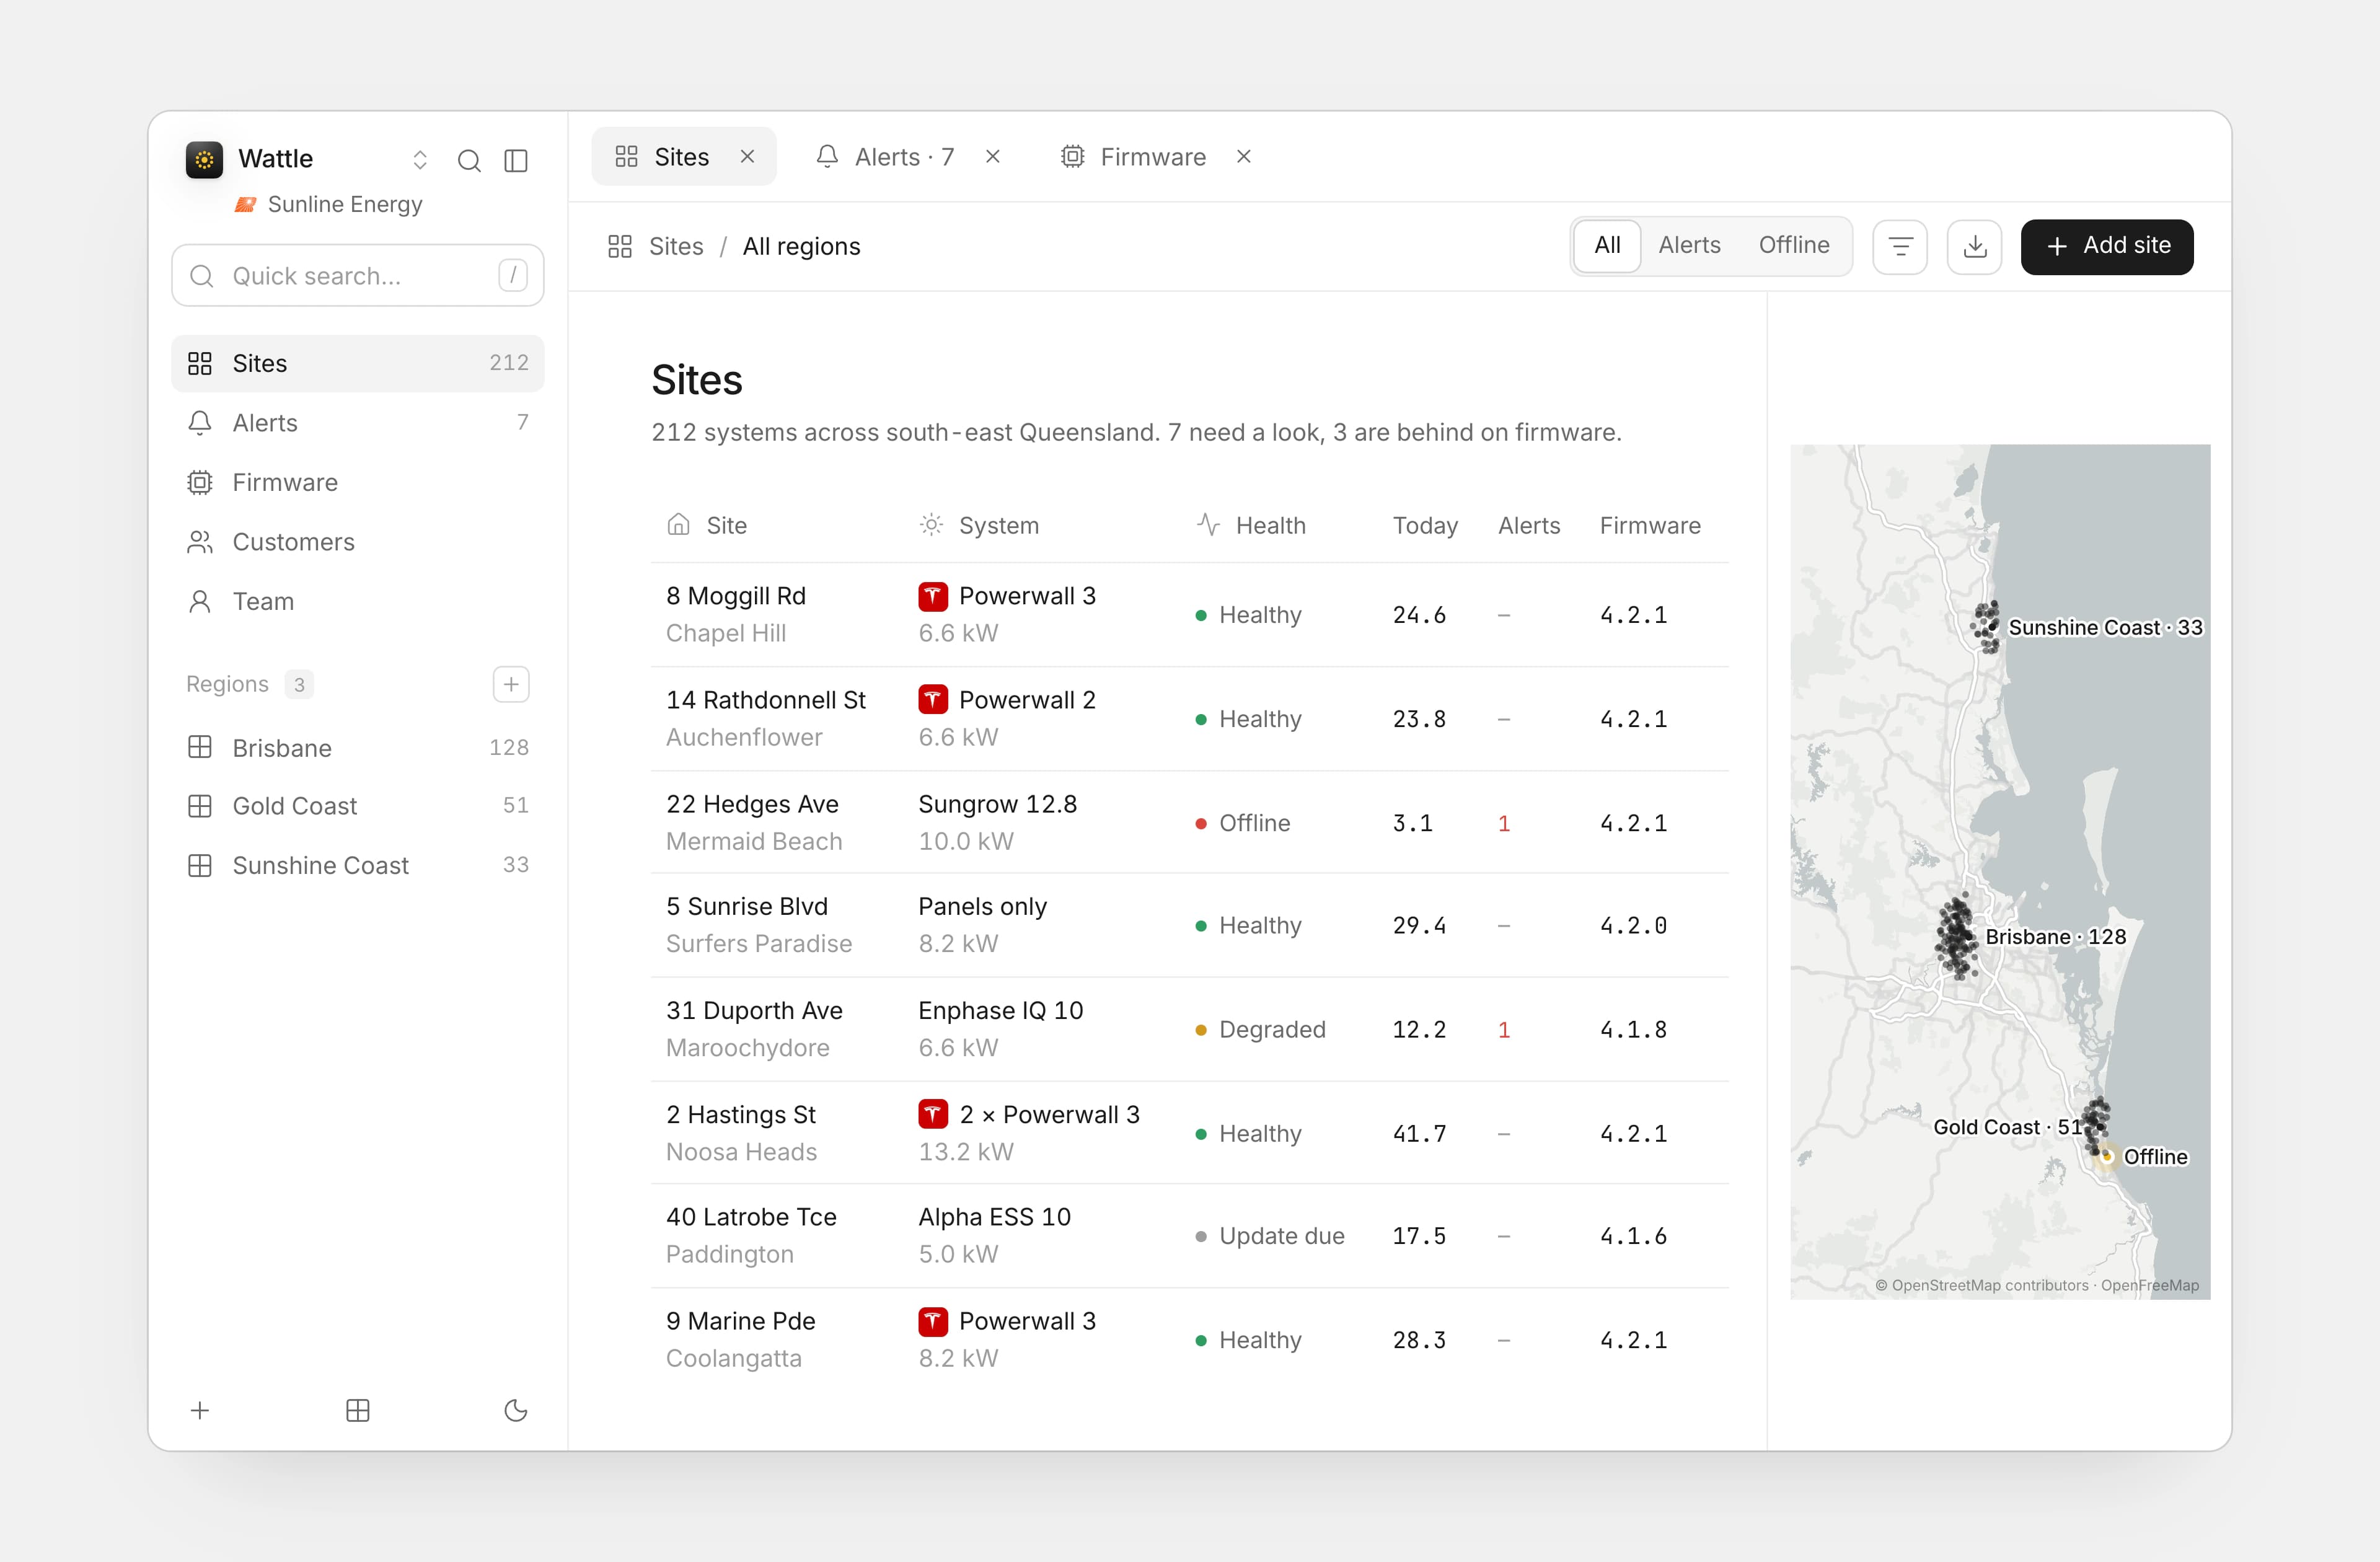The image size is (2380, 1562).
Task: Focus the Quick search input field
Action: (x=358, y=276)
